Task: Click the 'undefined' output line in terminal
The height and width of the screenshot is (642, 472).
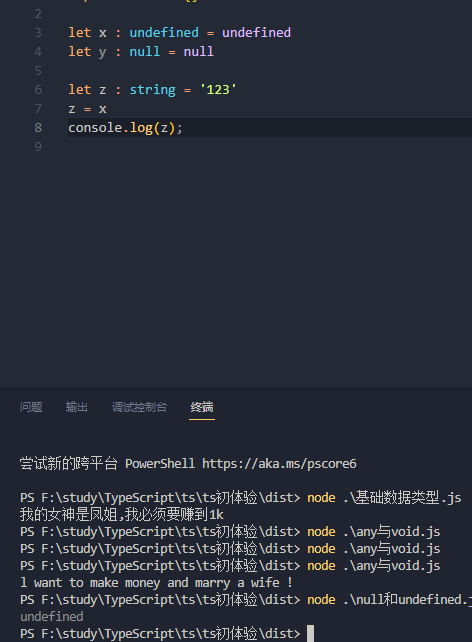Action: [x=52, y=617]
